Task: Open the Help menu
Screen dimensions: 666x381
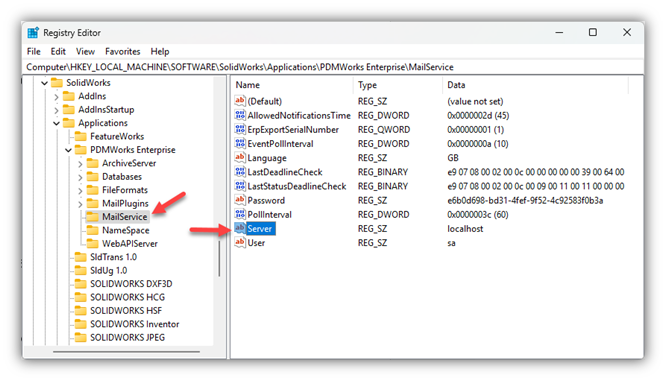Action: [160, 51]
